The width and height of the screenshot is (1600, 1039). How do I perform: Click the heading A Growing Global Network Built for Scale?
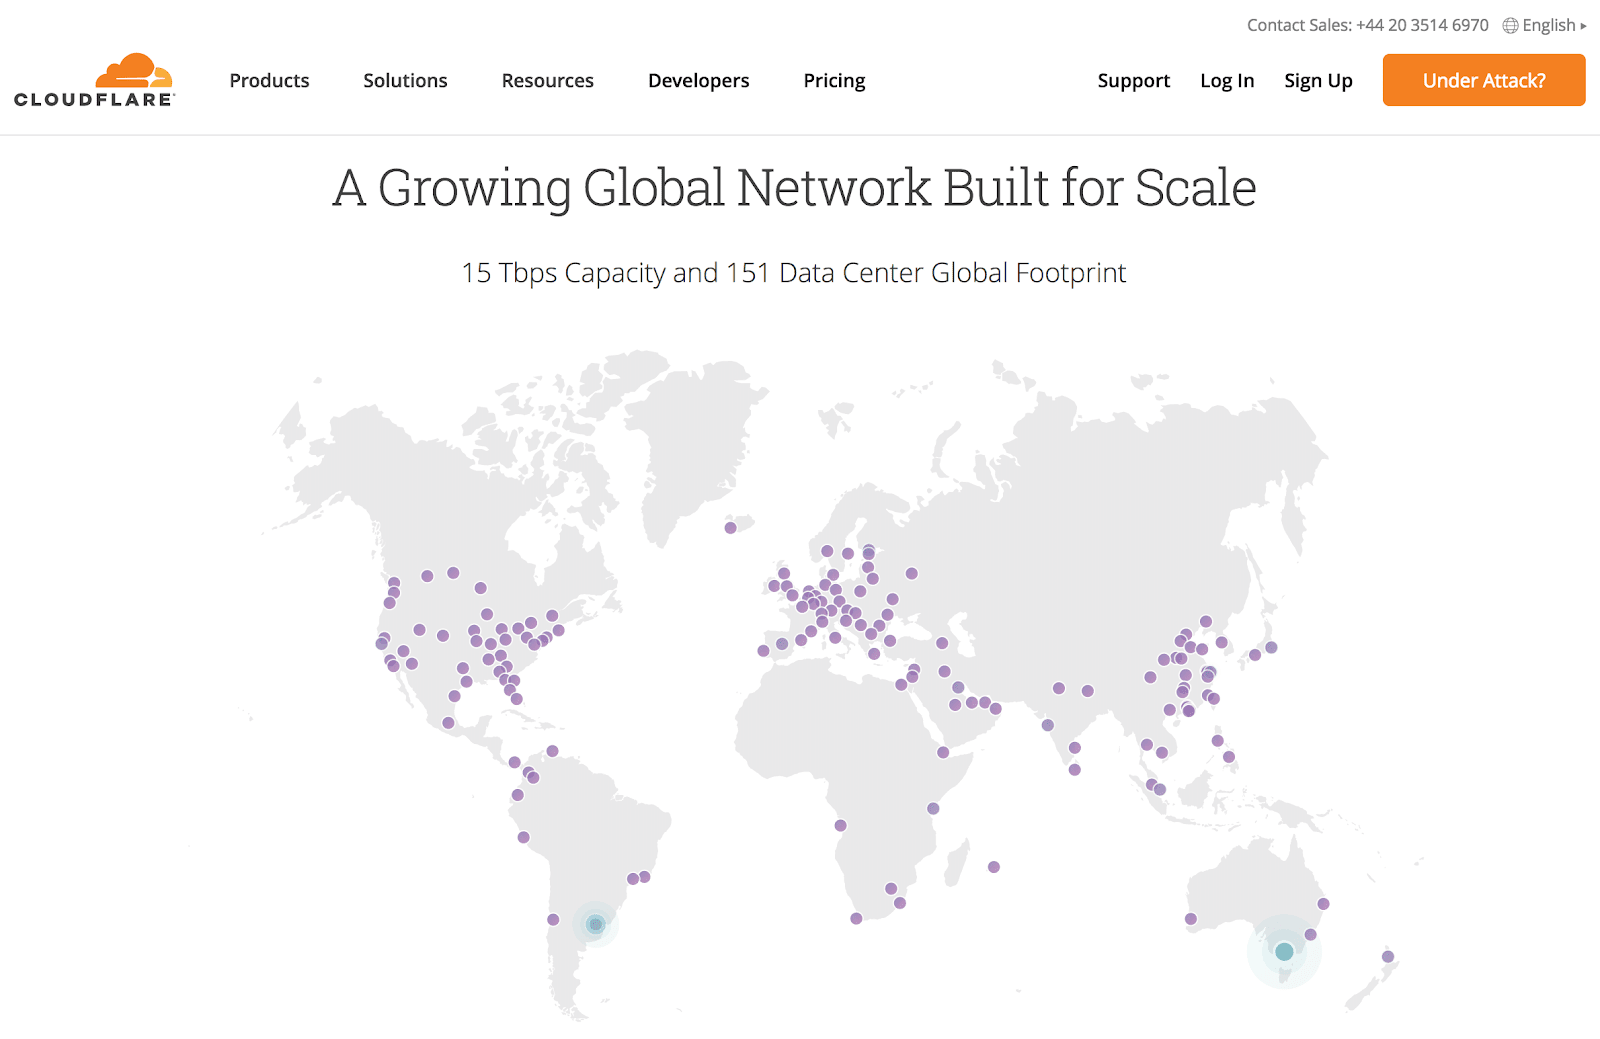point(794,188)
